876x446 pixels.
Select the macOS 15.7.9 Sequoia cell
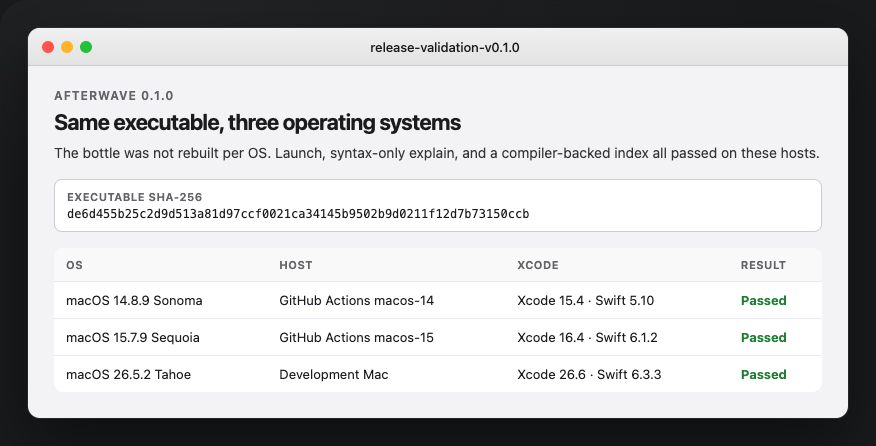133,338
